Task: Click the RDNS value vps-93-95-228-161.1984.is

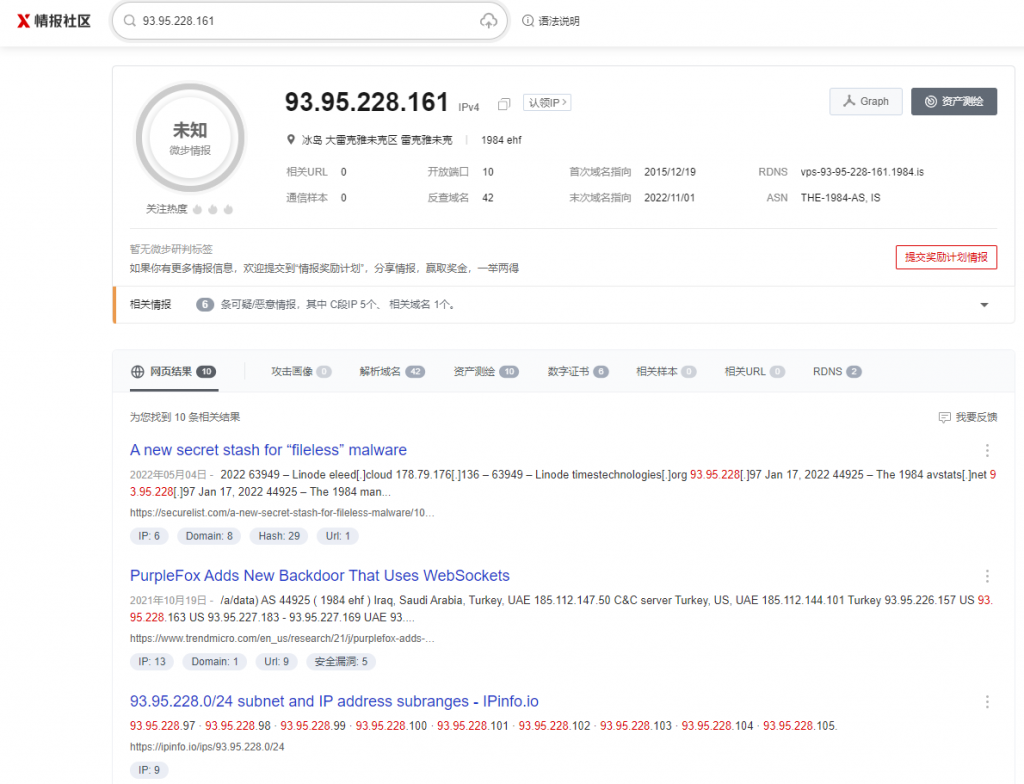Action: click(862, 172)
